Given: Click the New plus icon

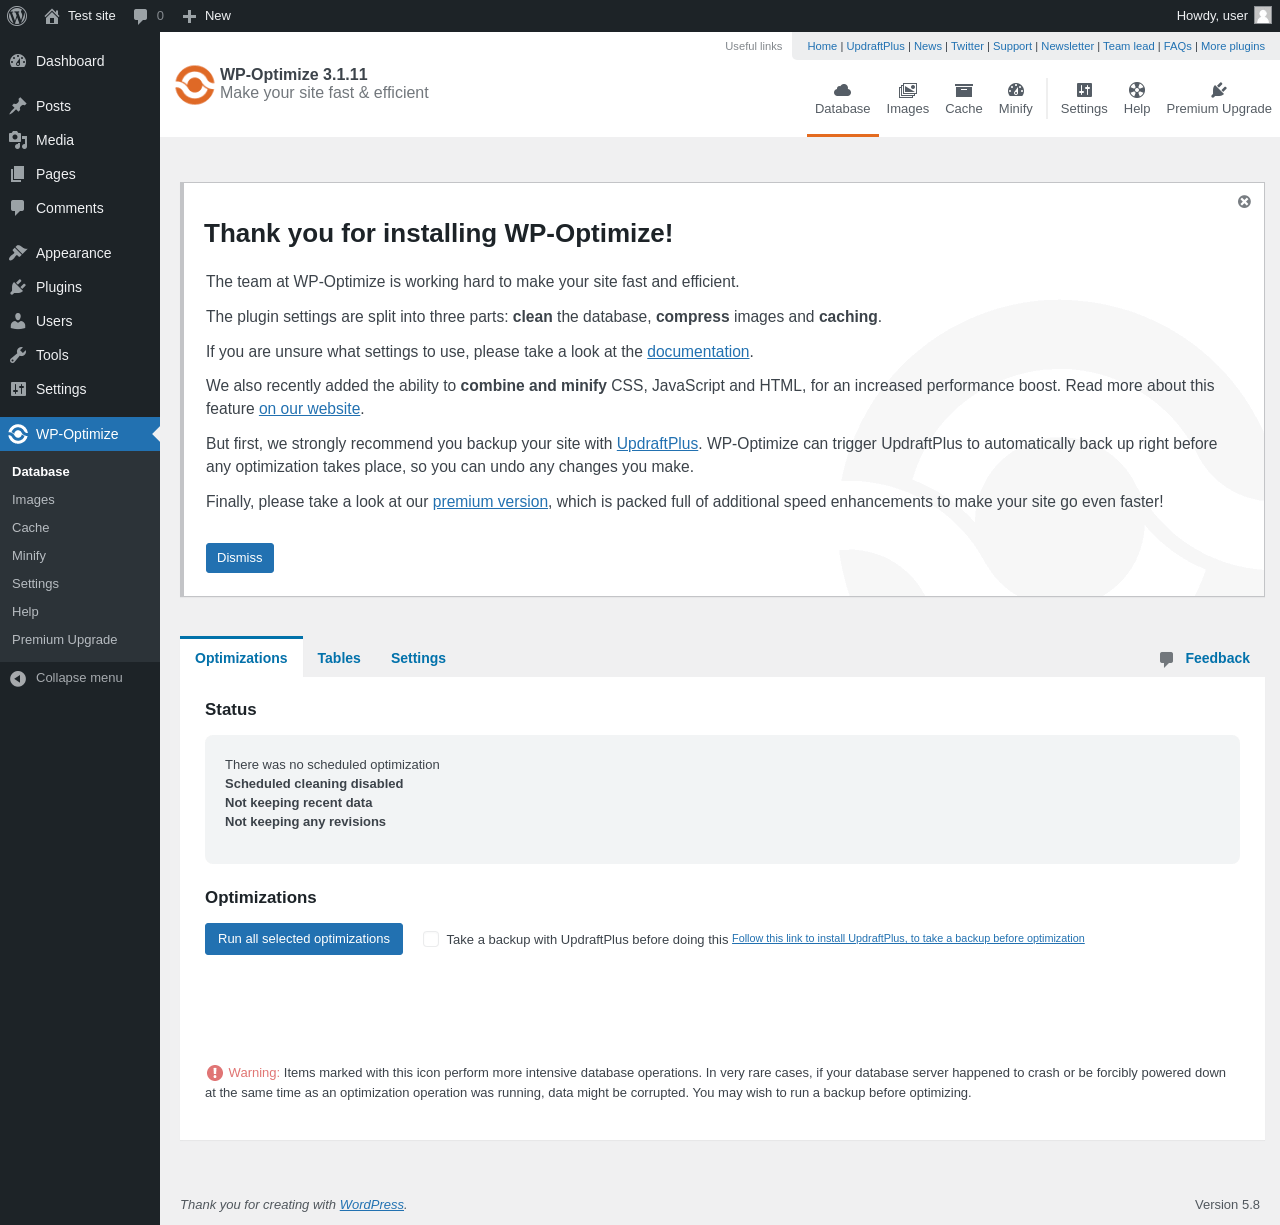Looking at the screenshot, I should [189, 16].
